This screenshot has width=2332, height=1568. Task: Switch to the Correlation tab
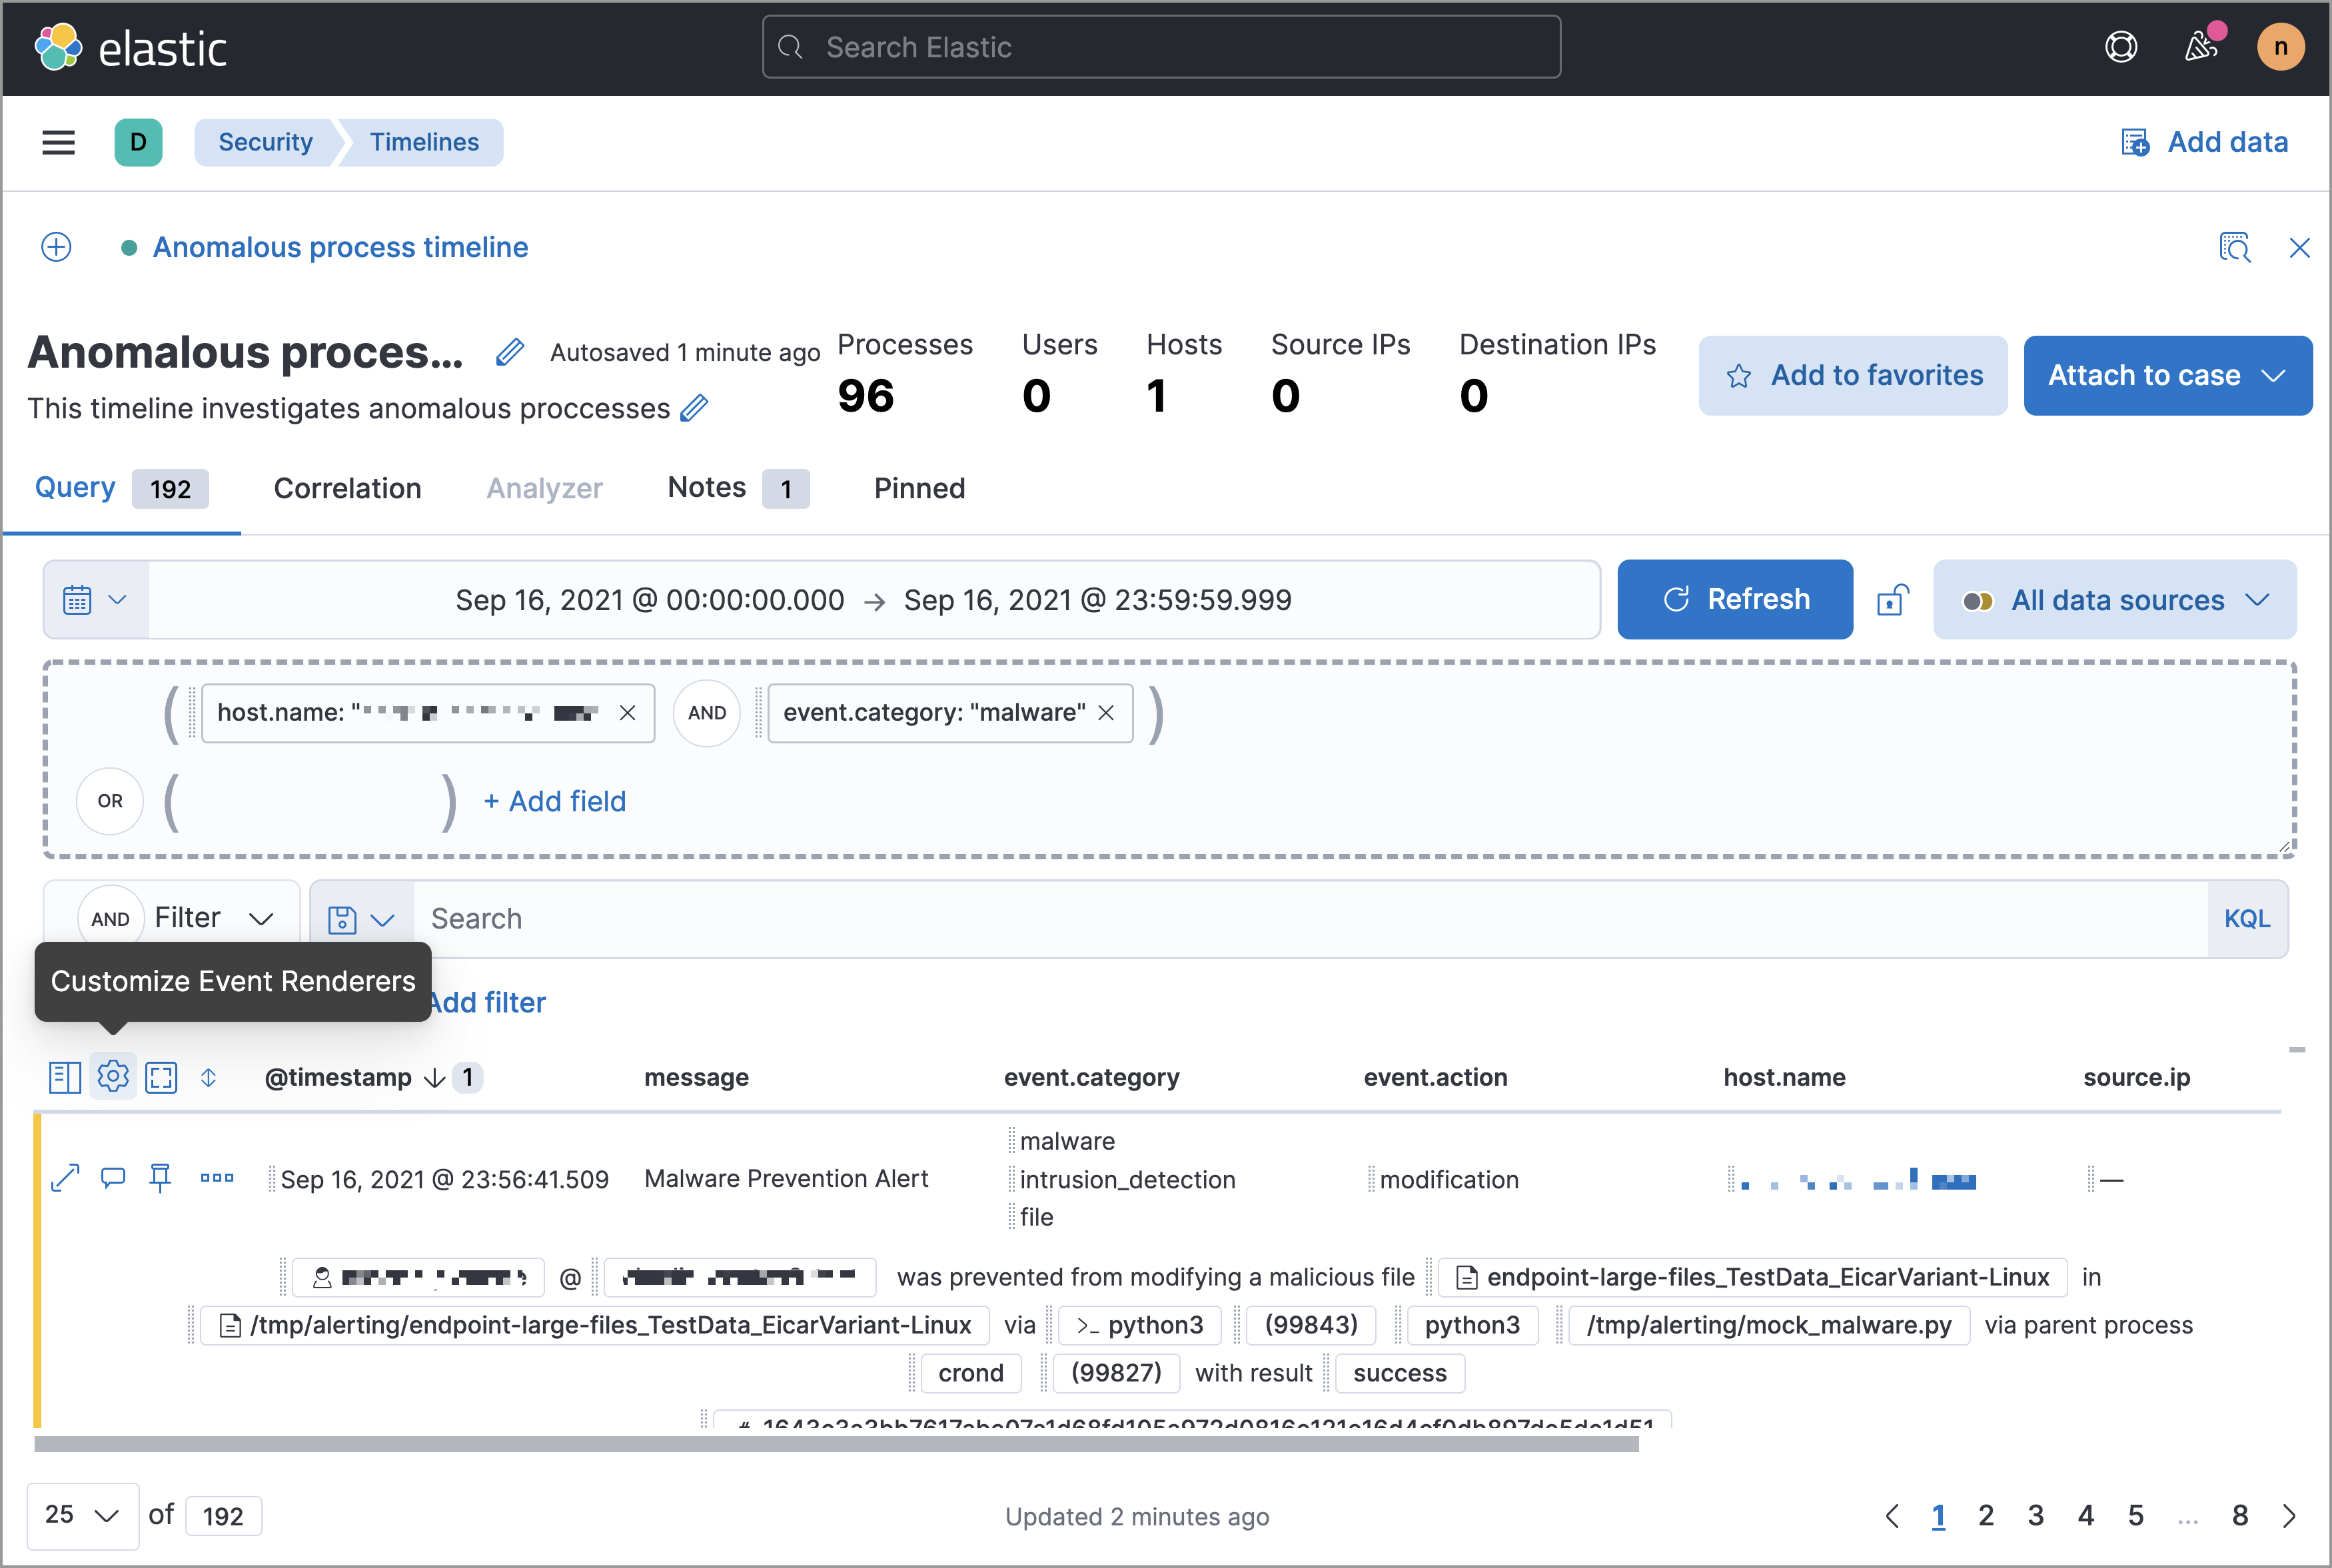(x=347, y=488)
